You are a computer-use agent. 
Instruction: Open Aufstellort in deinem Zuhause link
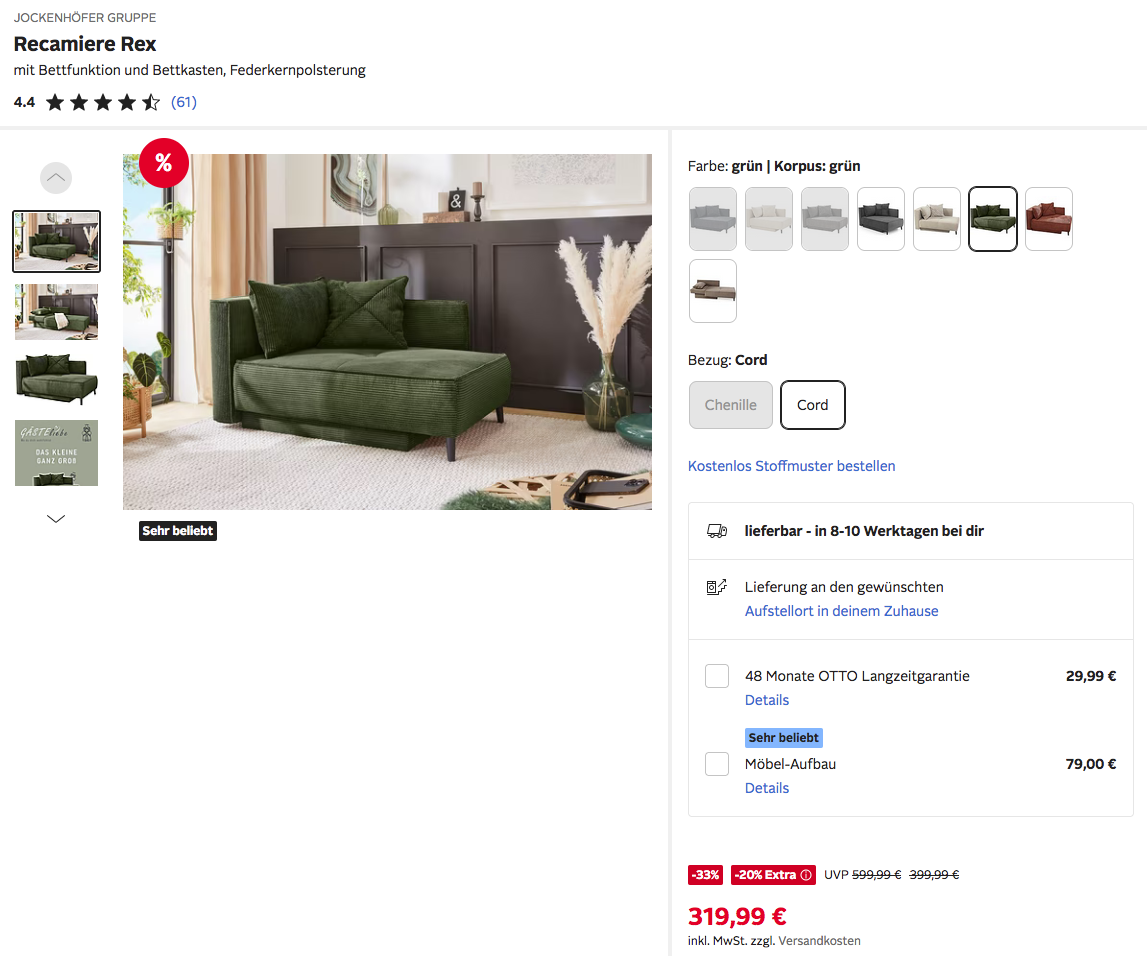click(841, 611)
